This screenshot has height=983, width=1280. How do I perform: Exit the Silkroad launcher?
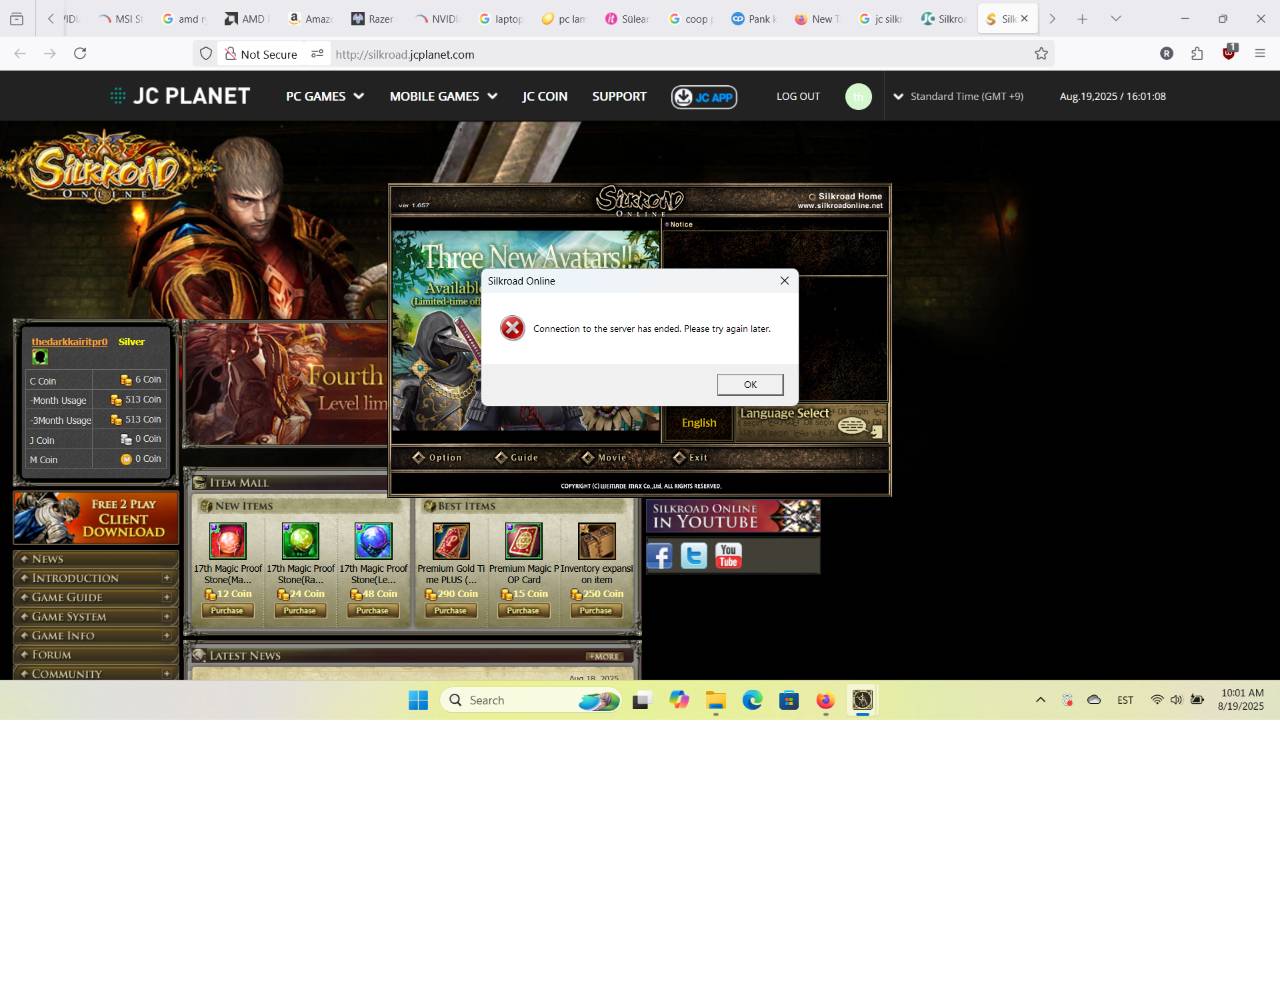(x=690, y=458)
